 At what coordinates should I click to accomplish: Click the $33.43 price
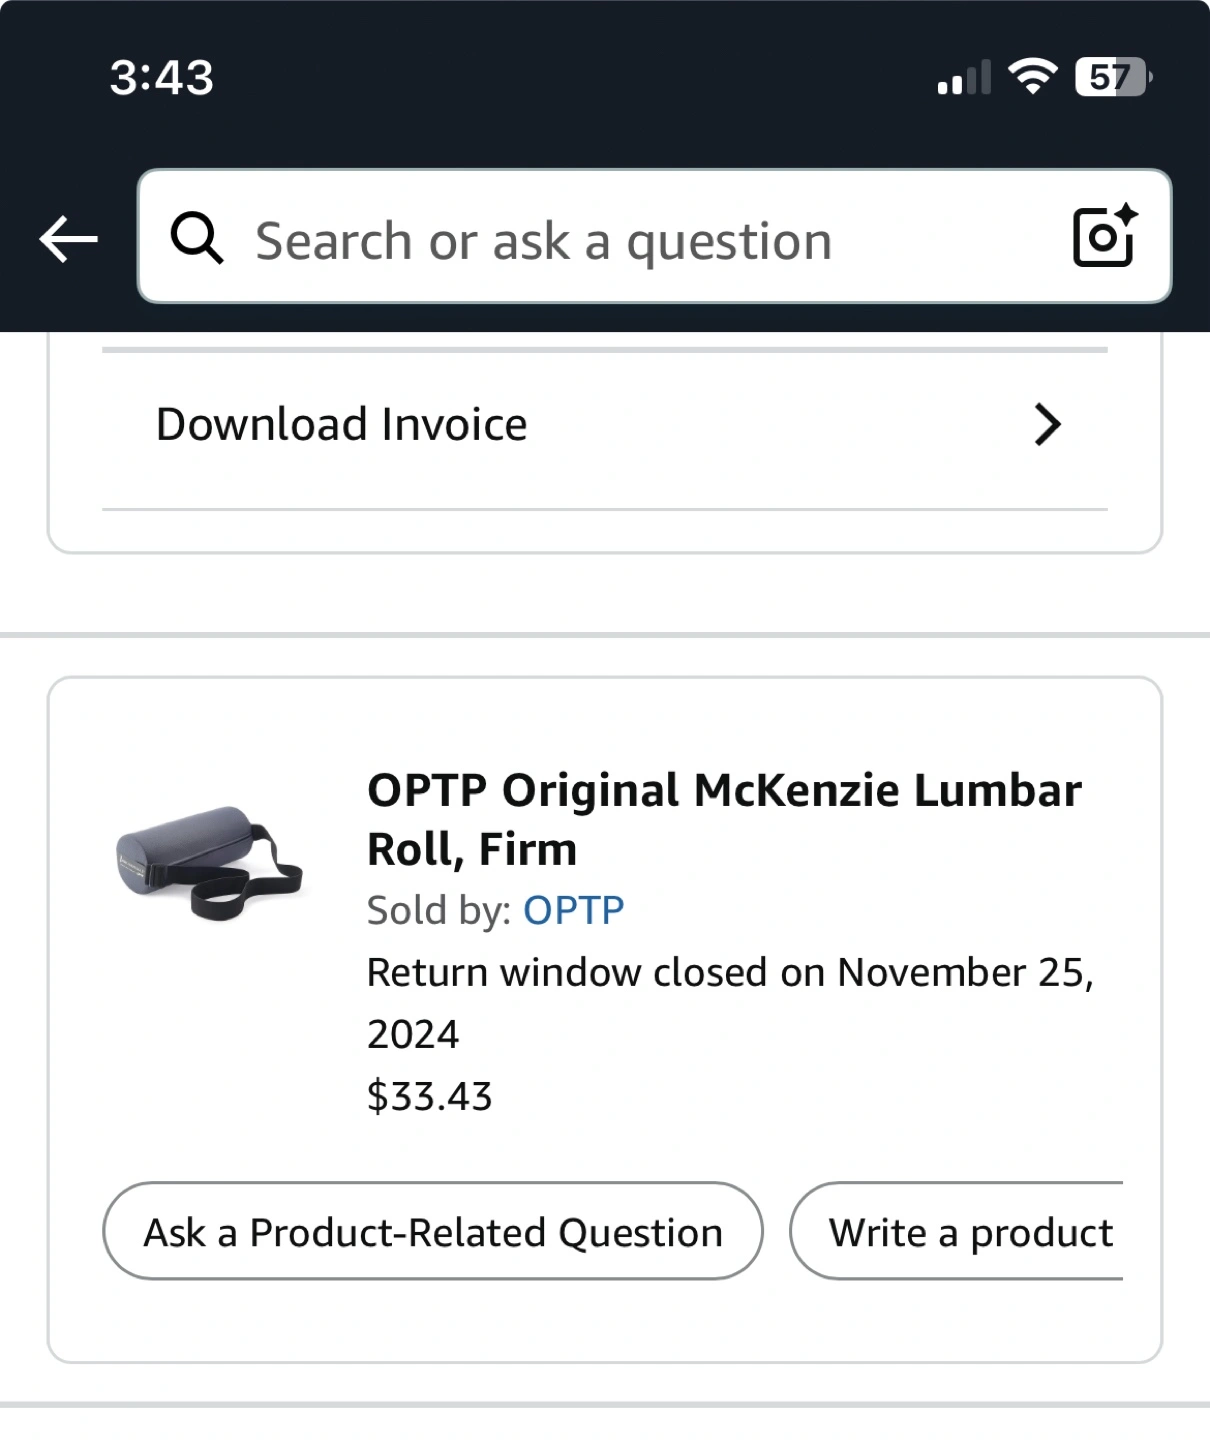coord(430,1096)
